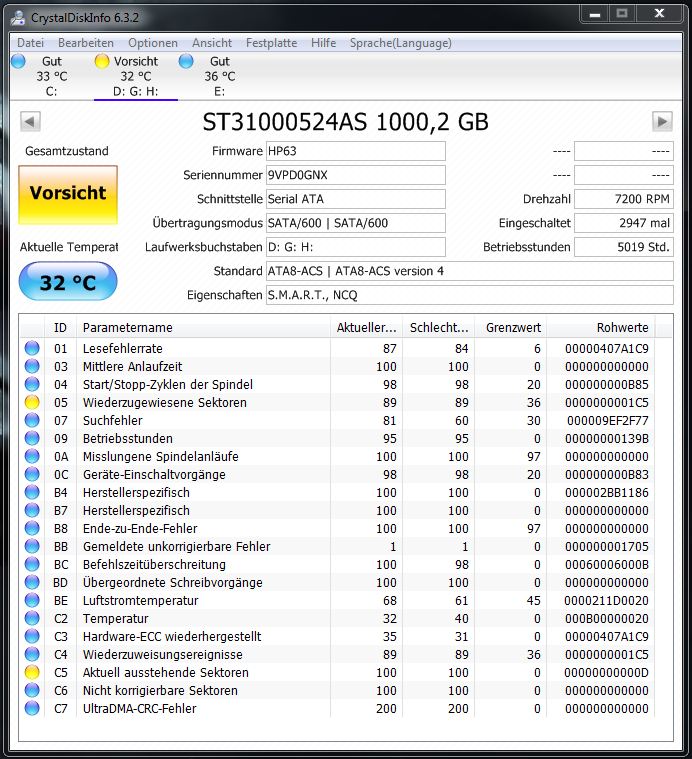Select the D: G: H: drive tab
This screenshot has width=692, height=759.
[x=135, y=76]
